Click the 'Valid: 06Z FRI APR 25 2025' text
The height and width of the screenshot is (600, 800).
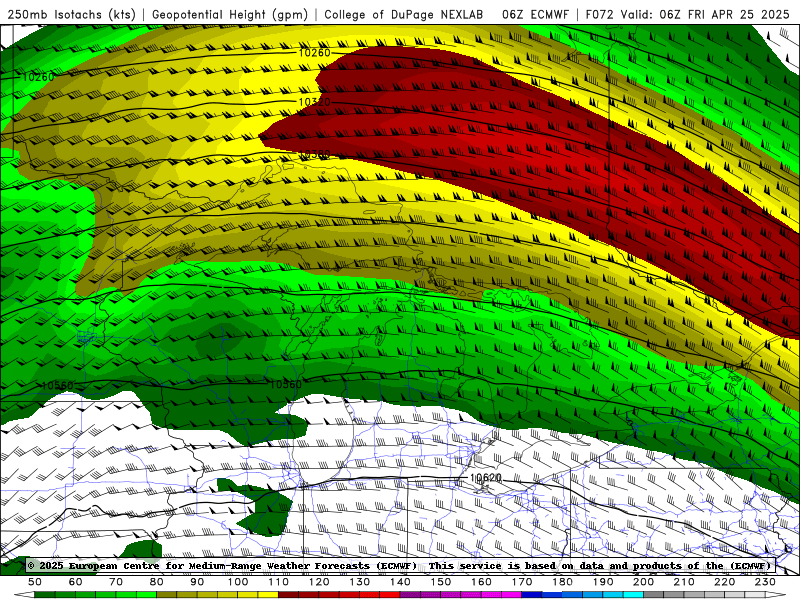pyautogui.click(x=706, y=15)
